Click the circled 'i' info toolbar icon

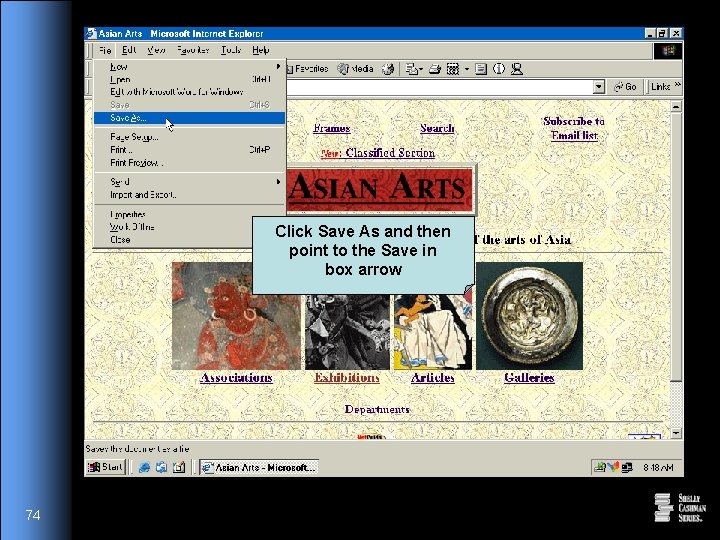[x=499, y=69]
